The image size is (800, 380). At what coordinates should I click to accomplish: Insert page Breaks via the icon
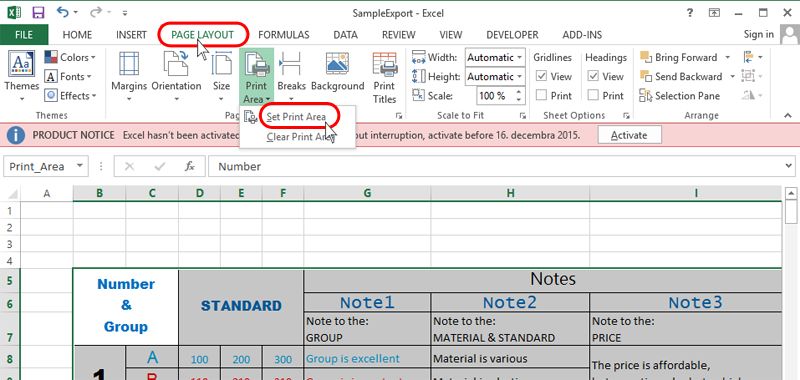click(291, 63)
